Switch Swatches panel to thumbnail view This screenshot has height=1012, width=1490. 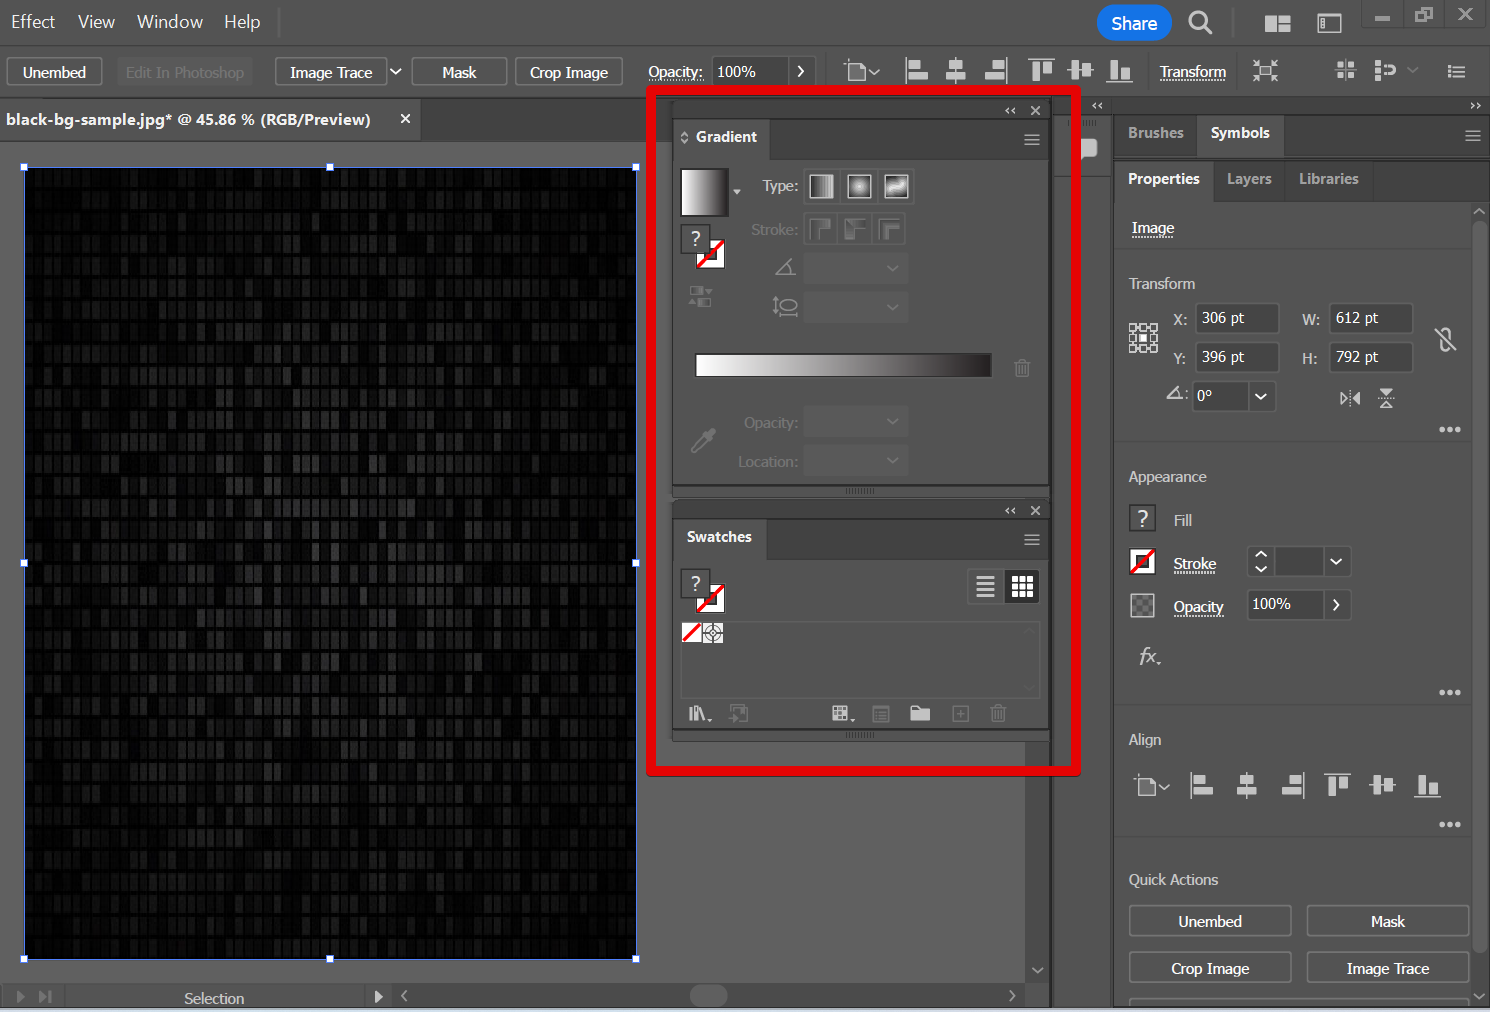coord(1022,587)
